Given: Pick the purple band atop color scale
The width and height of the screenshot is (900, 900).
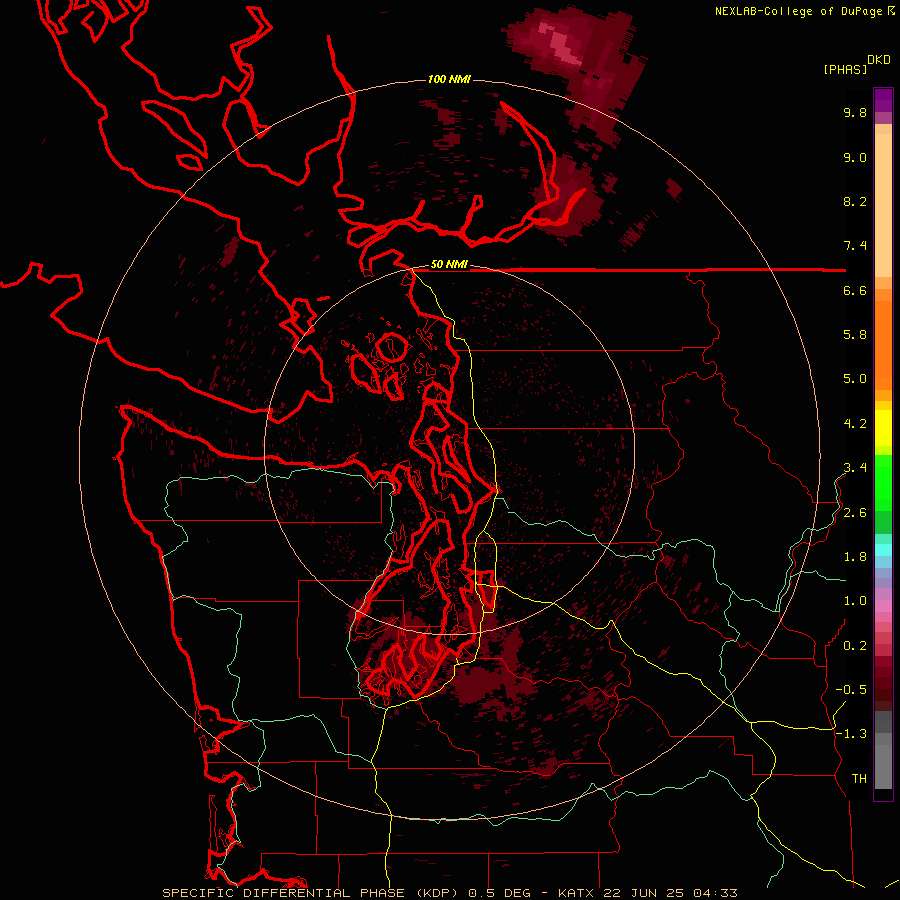Looking at the screenshot, I should (x=883, y=100).
